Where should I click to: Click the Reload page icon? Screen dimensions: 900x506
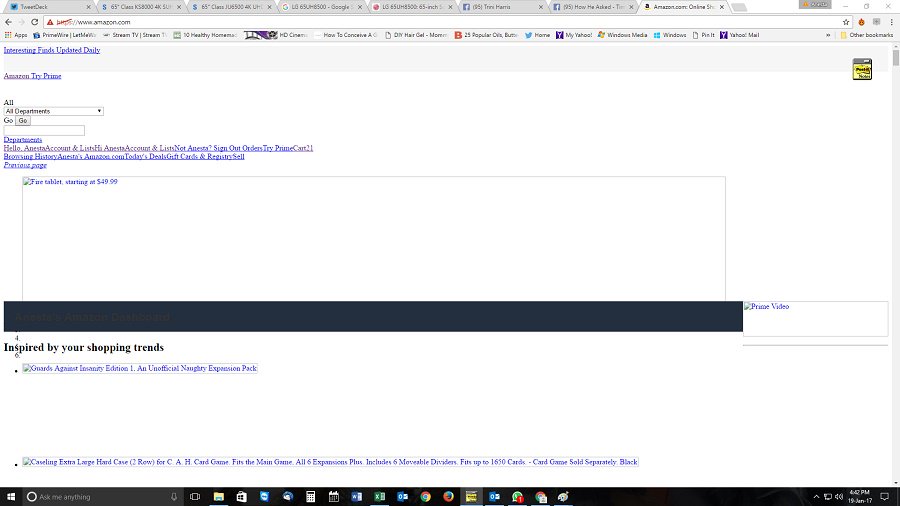point(34,22)
